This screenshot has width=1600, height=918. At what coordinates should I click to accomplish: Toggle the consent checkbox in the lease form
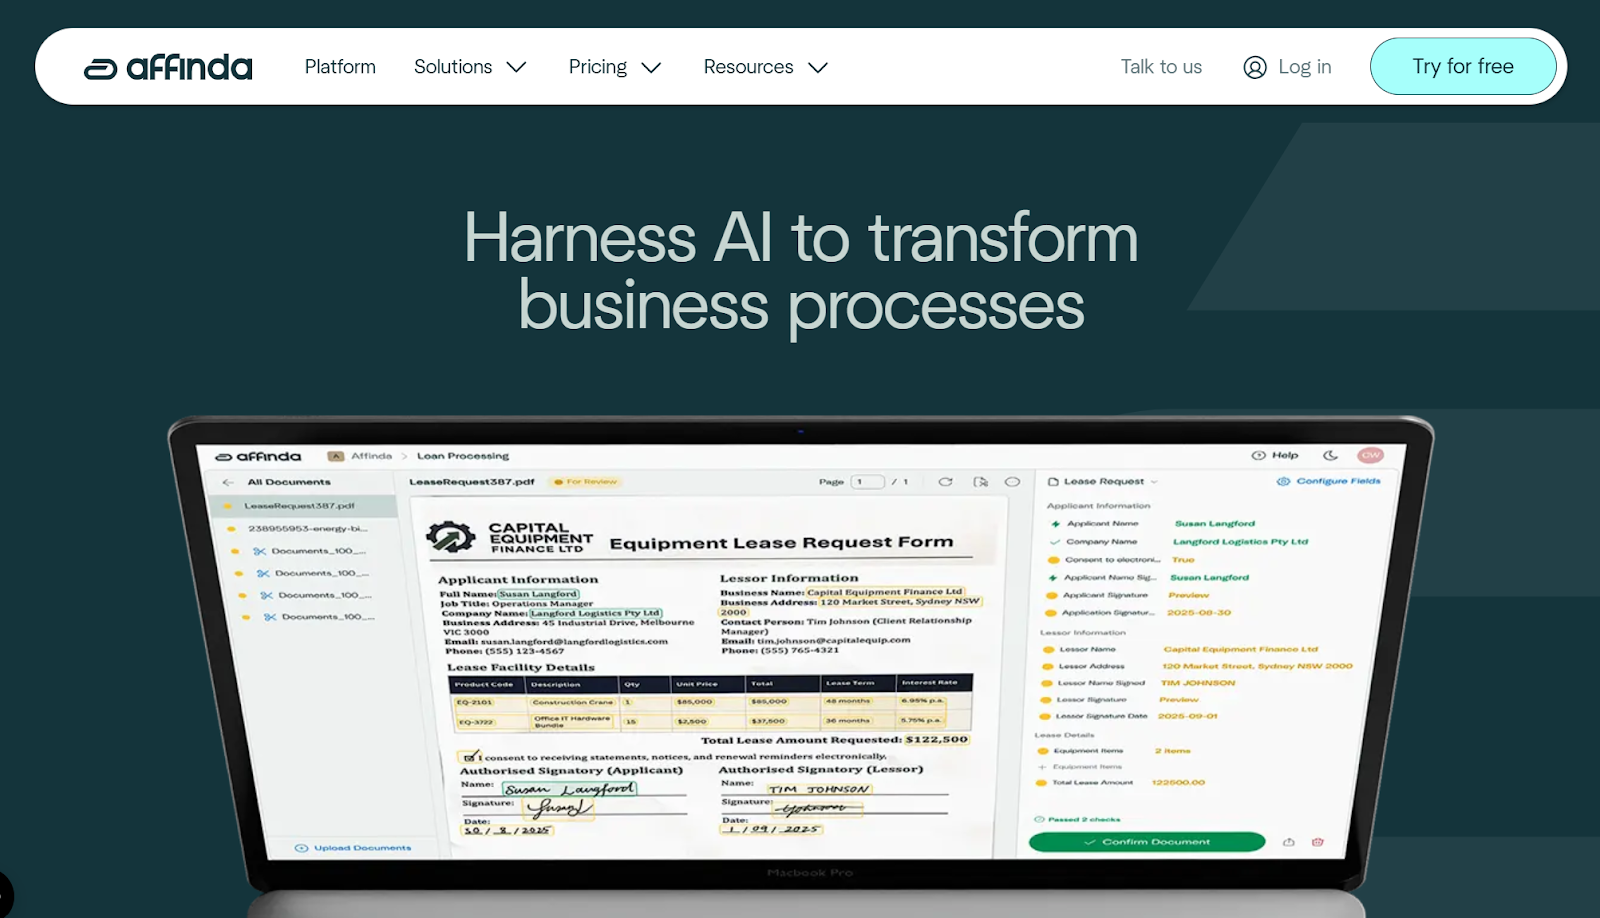(468, 757)
